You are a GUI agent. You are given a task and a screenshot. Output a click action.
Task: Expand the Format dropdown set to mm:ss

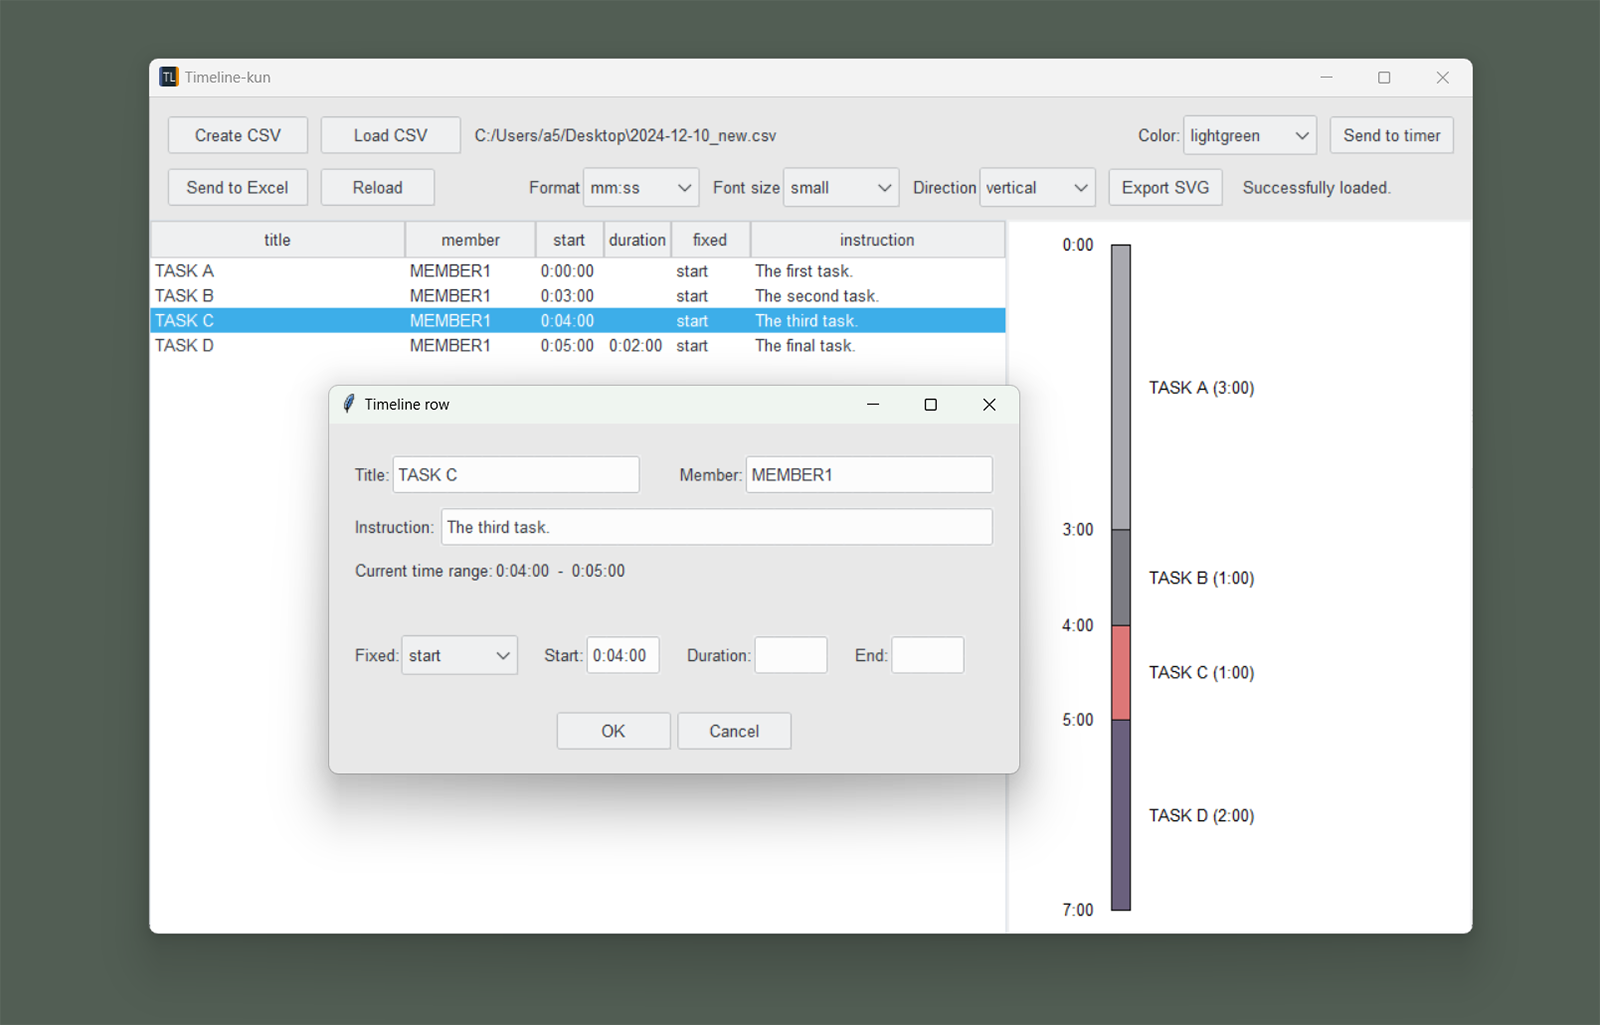641,188
